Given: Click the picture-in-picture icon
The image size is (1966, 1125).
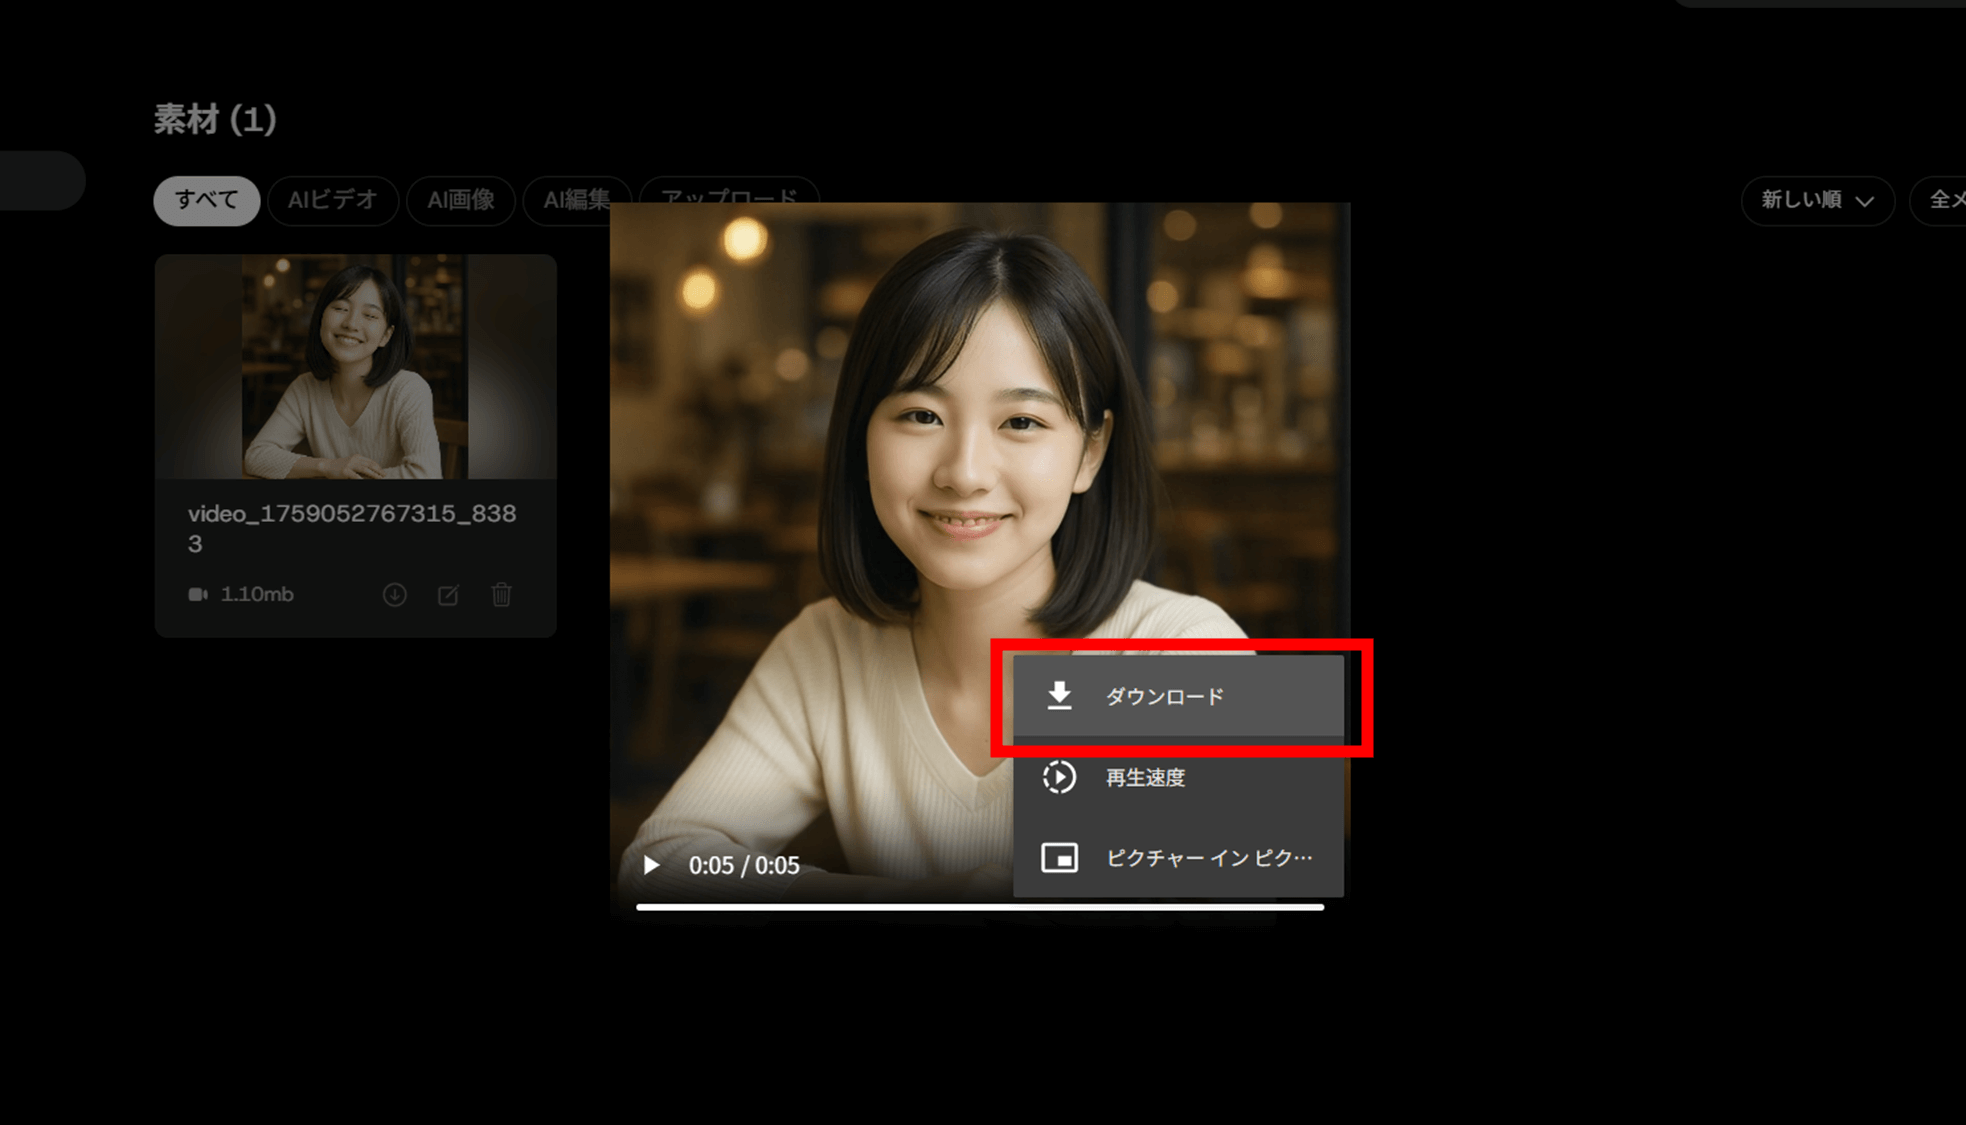Looking at the screenshot, I should 1059,858.
